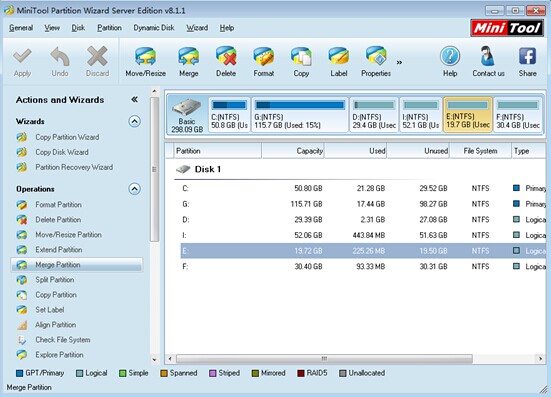Select F:(NTFS) block in disk map

[518, 115]
